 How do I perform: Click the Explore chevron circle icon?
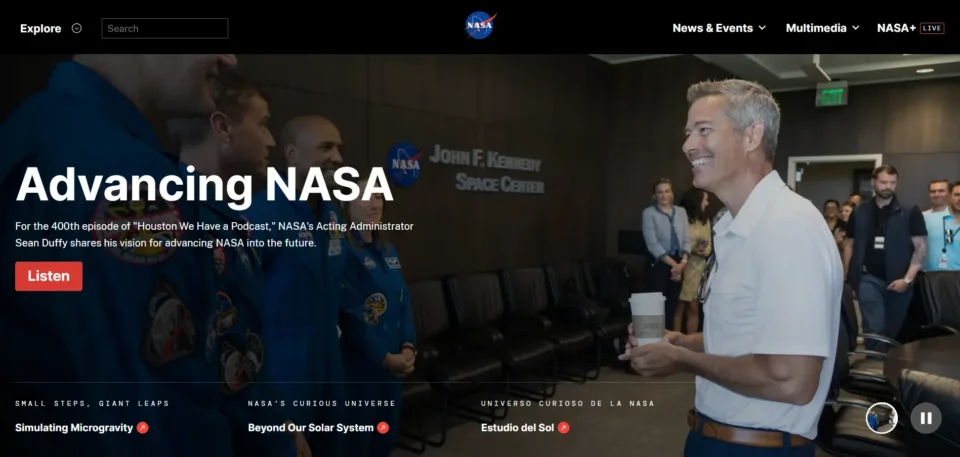(77, 28)
